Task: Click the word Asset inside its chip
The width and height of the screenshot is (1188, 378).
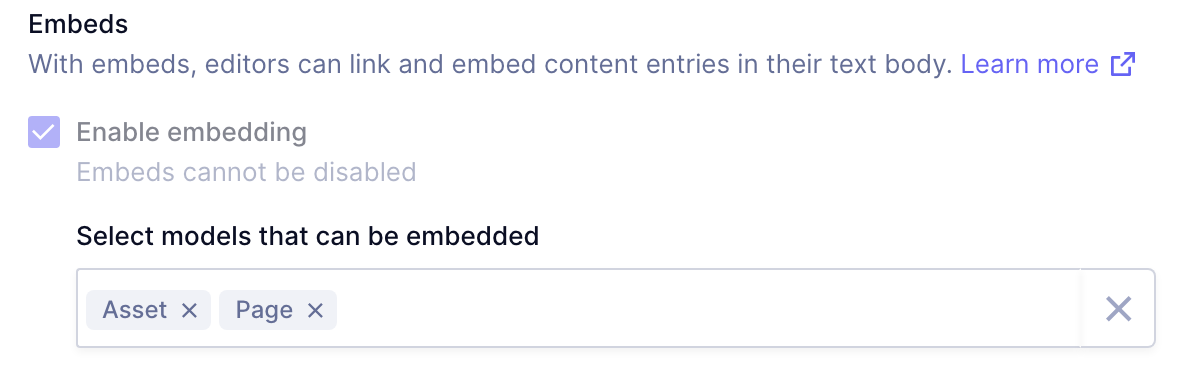Action: pyautogui.click(x=135, y=310)
